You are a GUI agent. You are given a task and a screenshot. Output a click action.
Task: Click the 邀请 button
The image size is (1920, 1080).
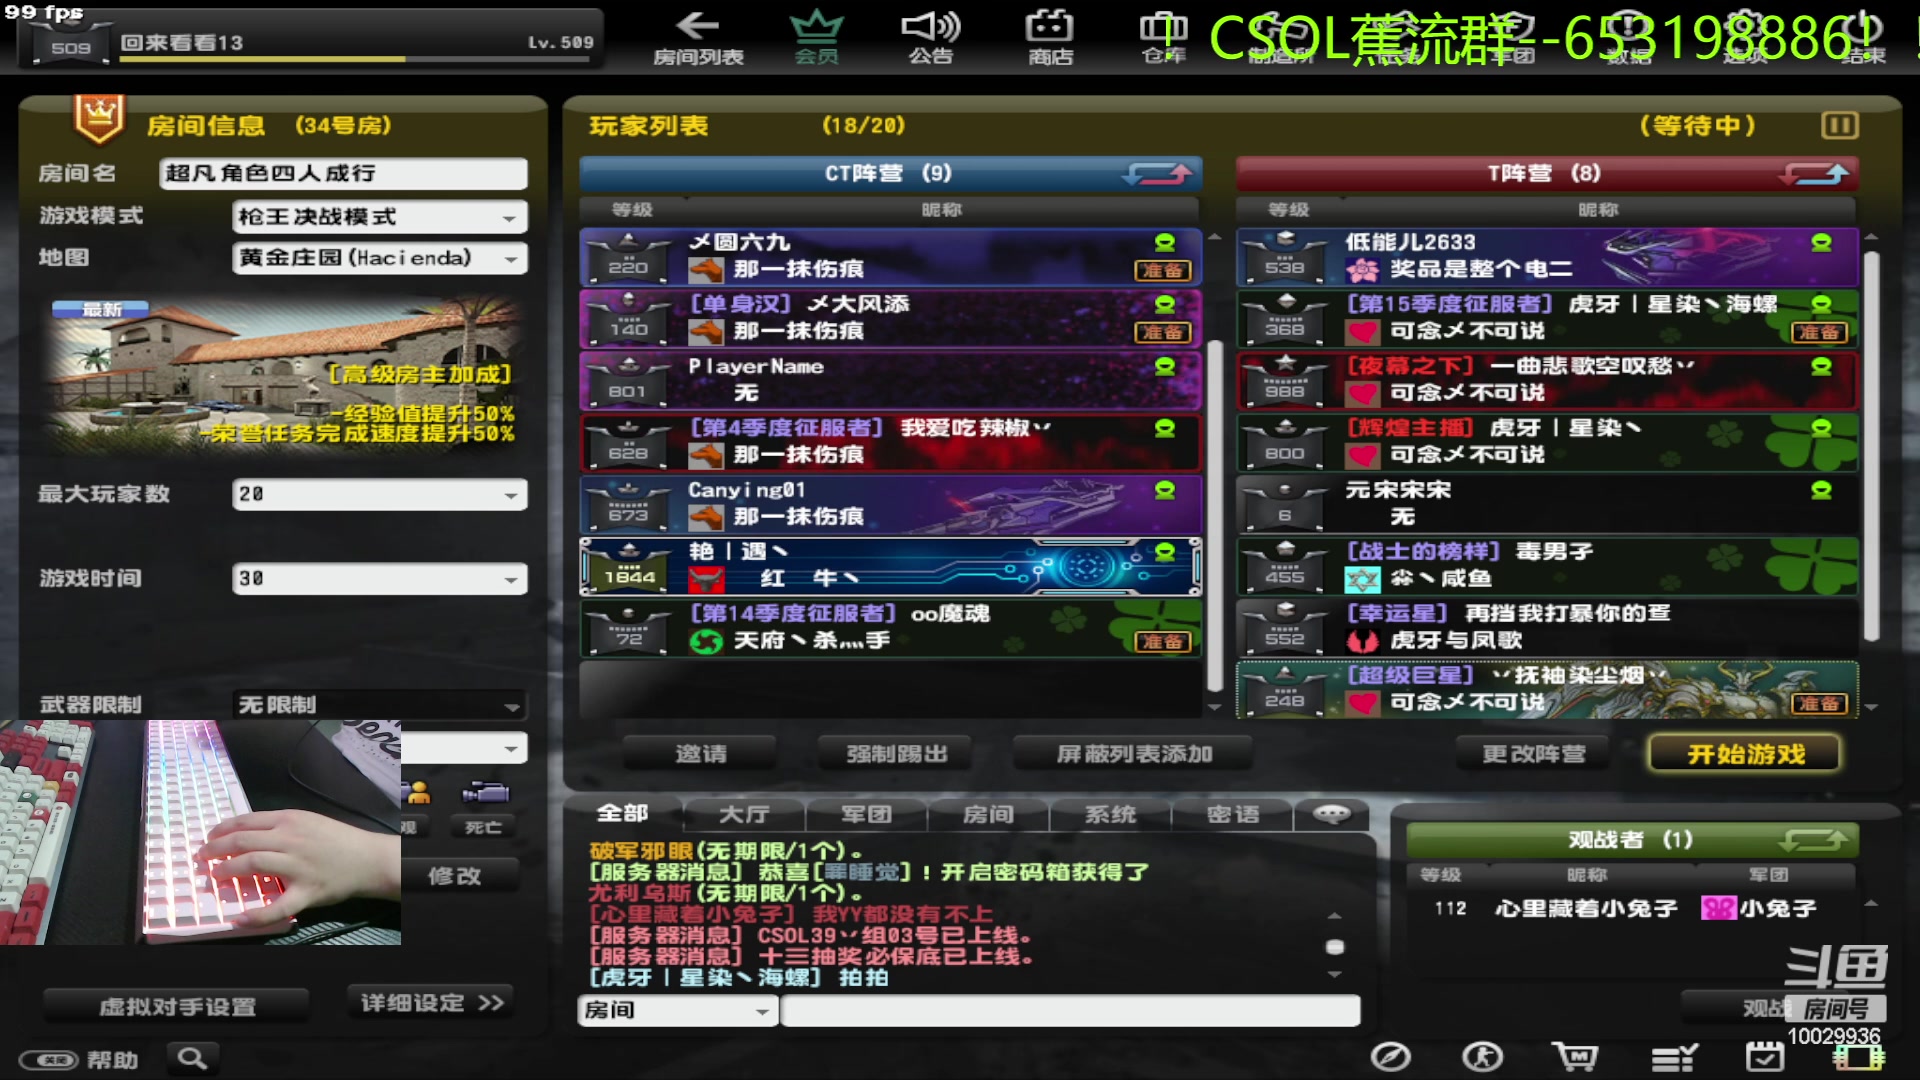(x=700, y=754)
